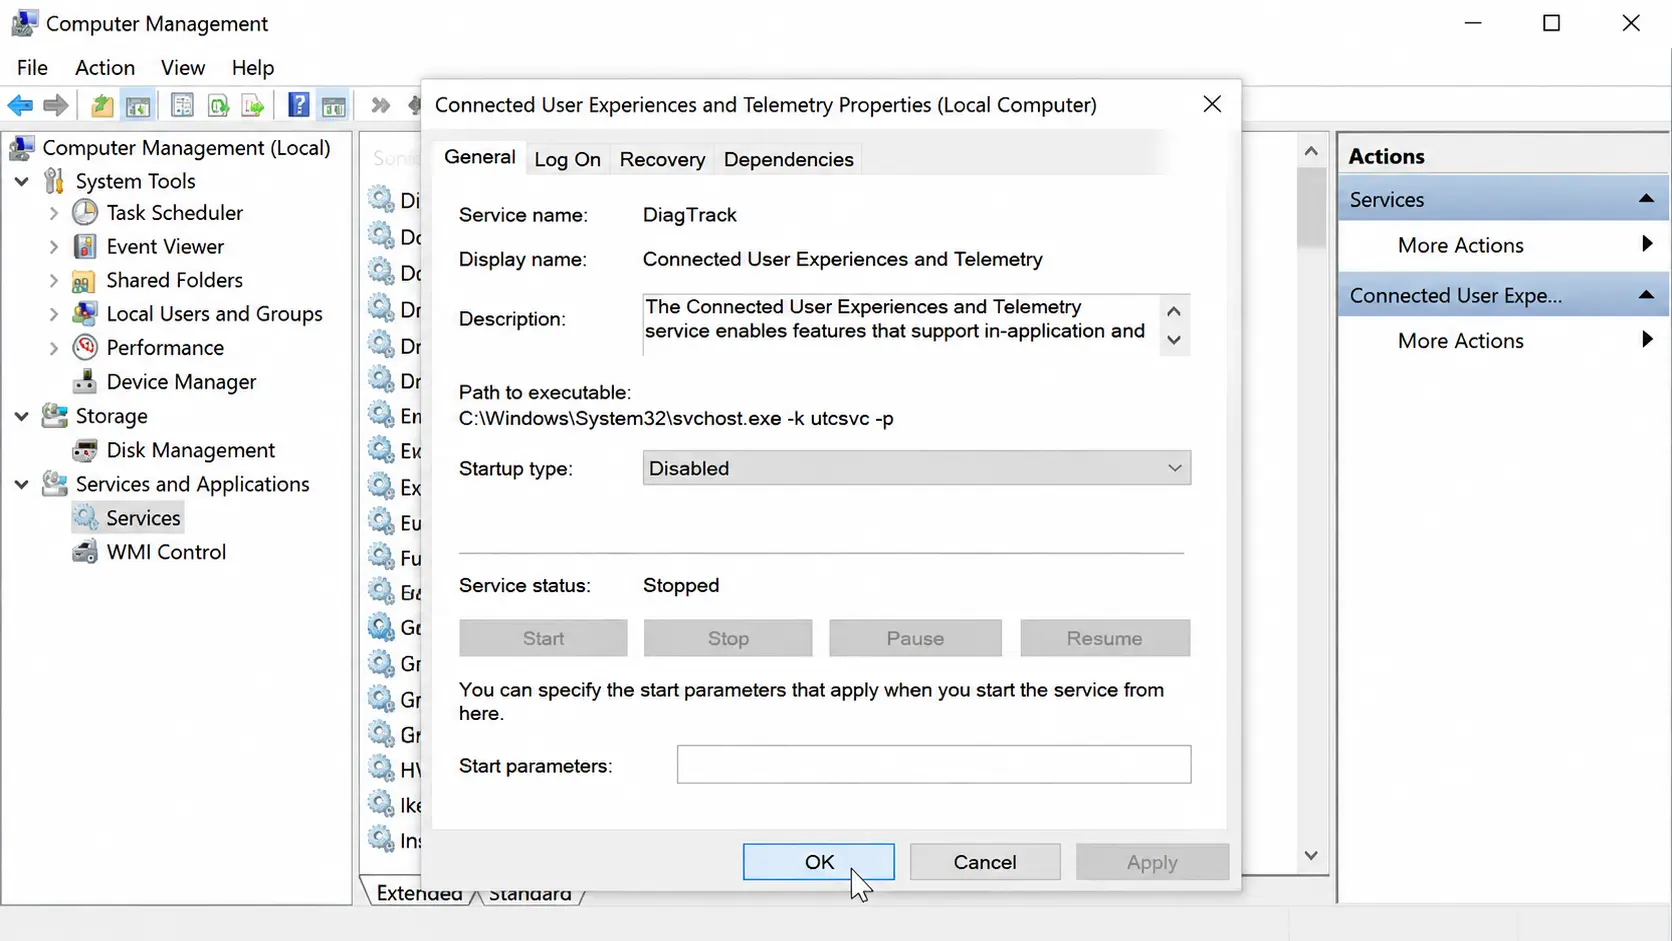1672x941 pixels.
Task: Click OK in the Properties dialog
Action: click(x=819, y=862)
